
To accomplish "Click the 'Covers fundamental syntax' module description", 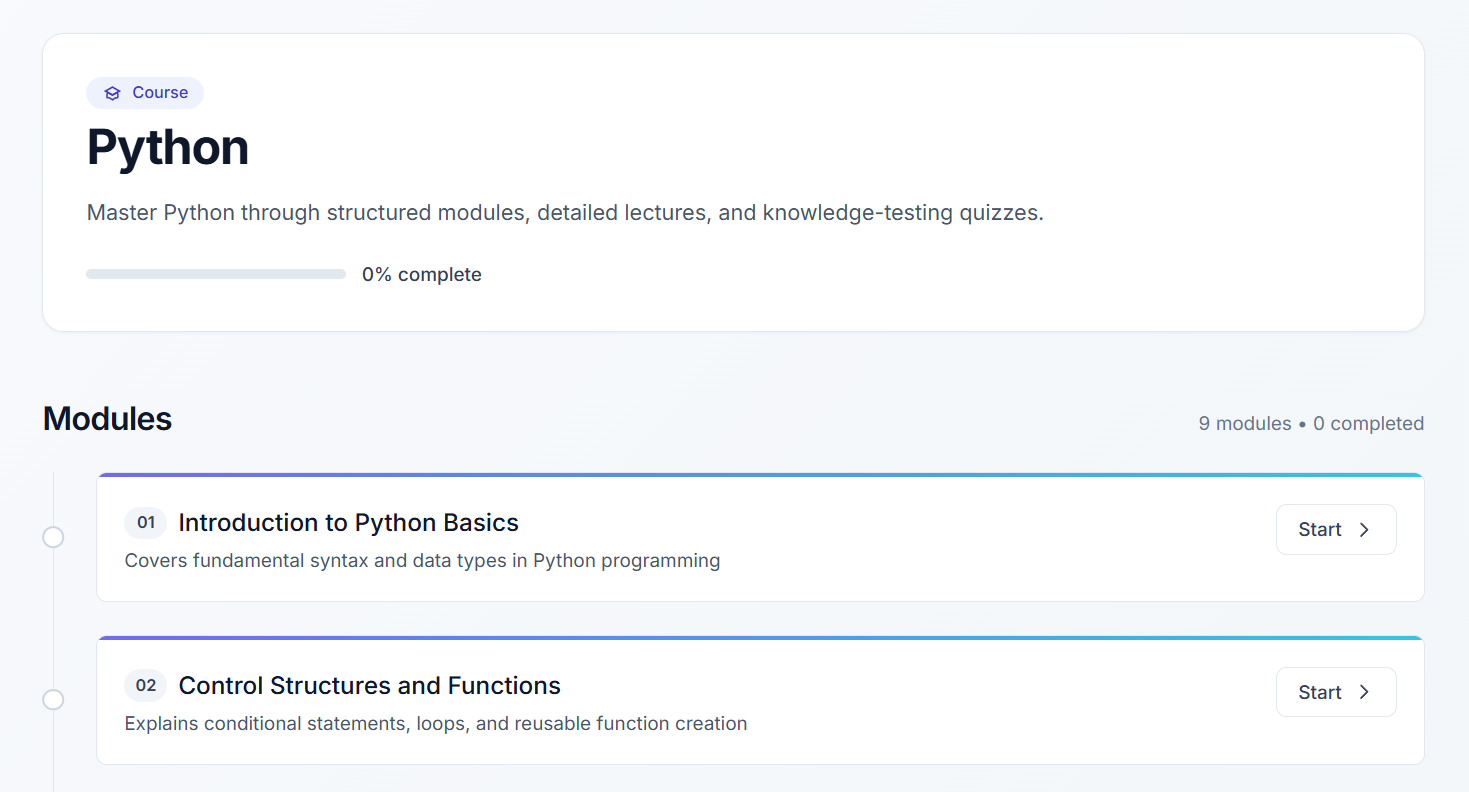I will [x=422, y=561].
